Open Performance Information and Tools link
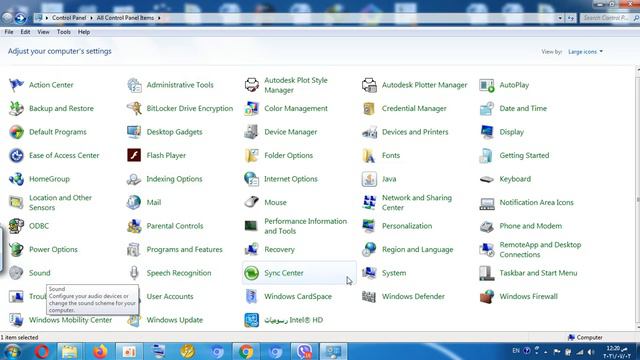Screen dimensions: 640x360 (x=305, y=226)
